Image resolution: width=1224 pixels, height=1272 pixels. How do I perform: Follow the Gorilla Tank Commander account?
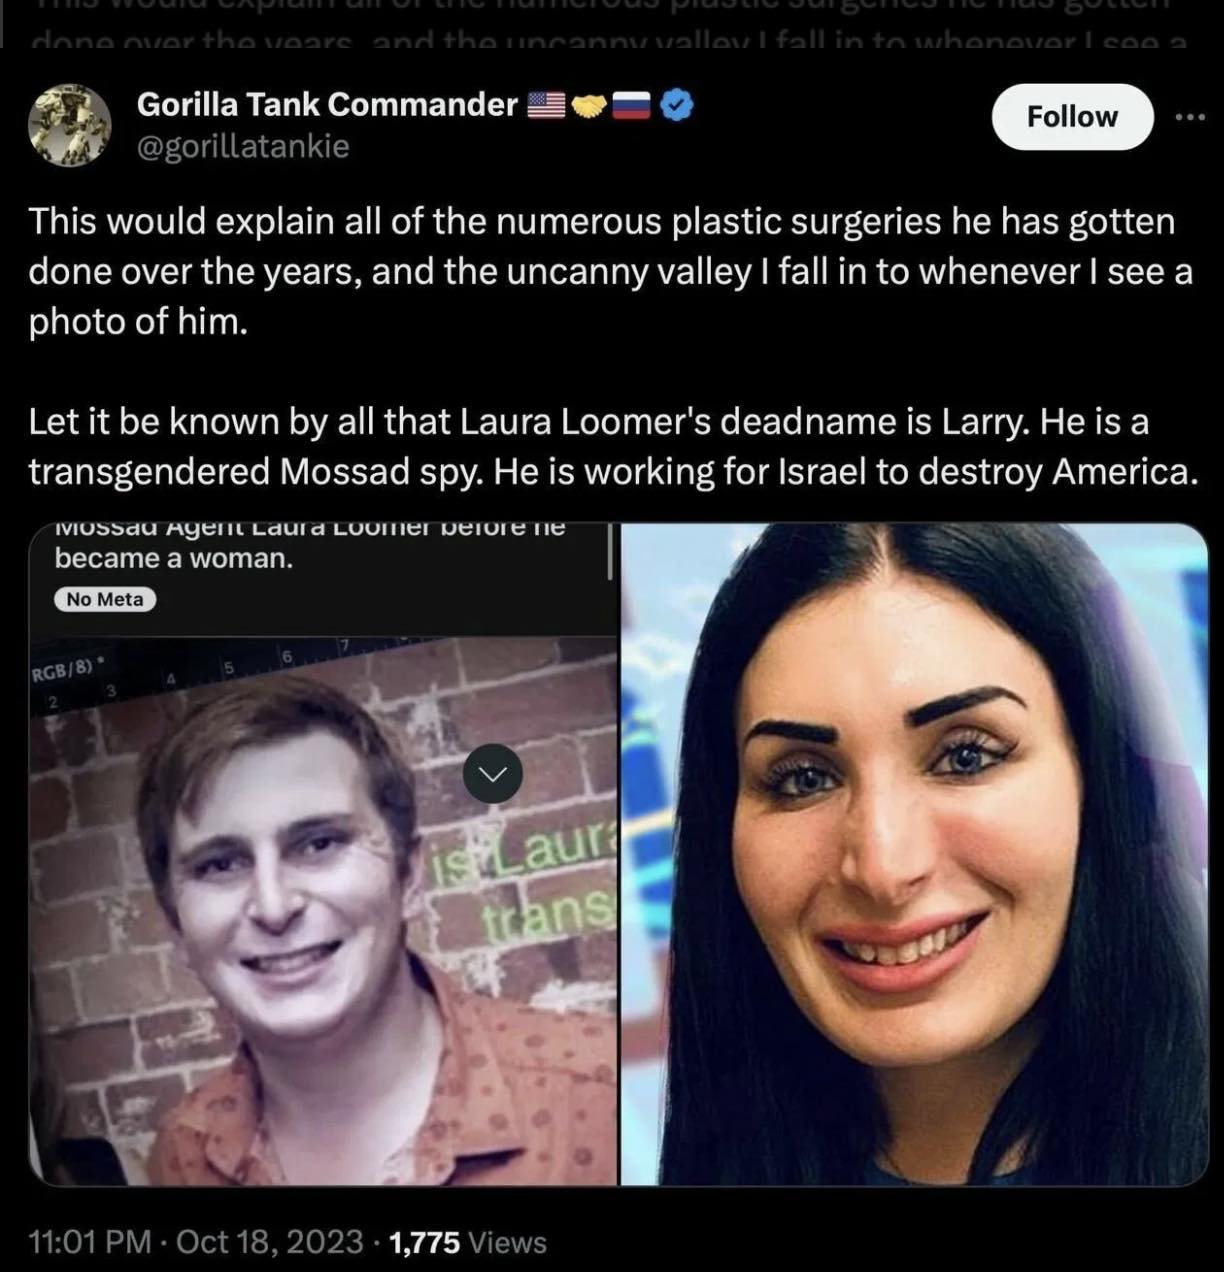1072,117
